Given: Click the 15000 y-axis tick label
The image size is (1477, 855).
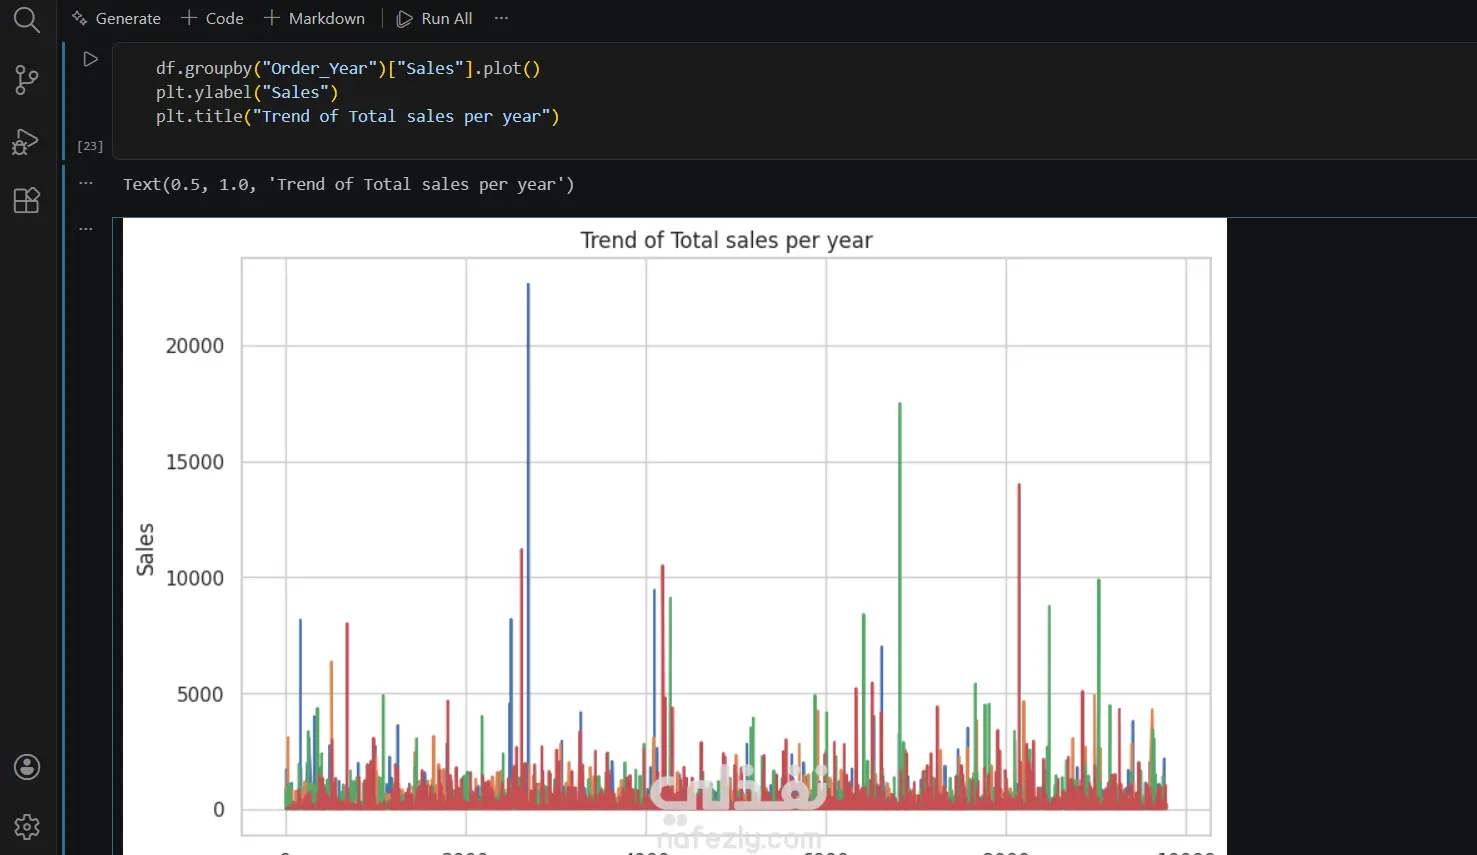Looking at the screenshot, I should coord(195,462).
